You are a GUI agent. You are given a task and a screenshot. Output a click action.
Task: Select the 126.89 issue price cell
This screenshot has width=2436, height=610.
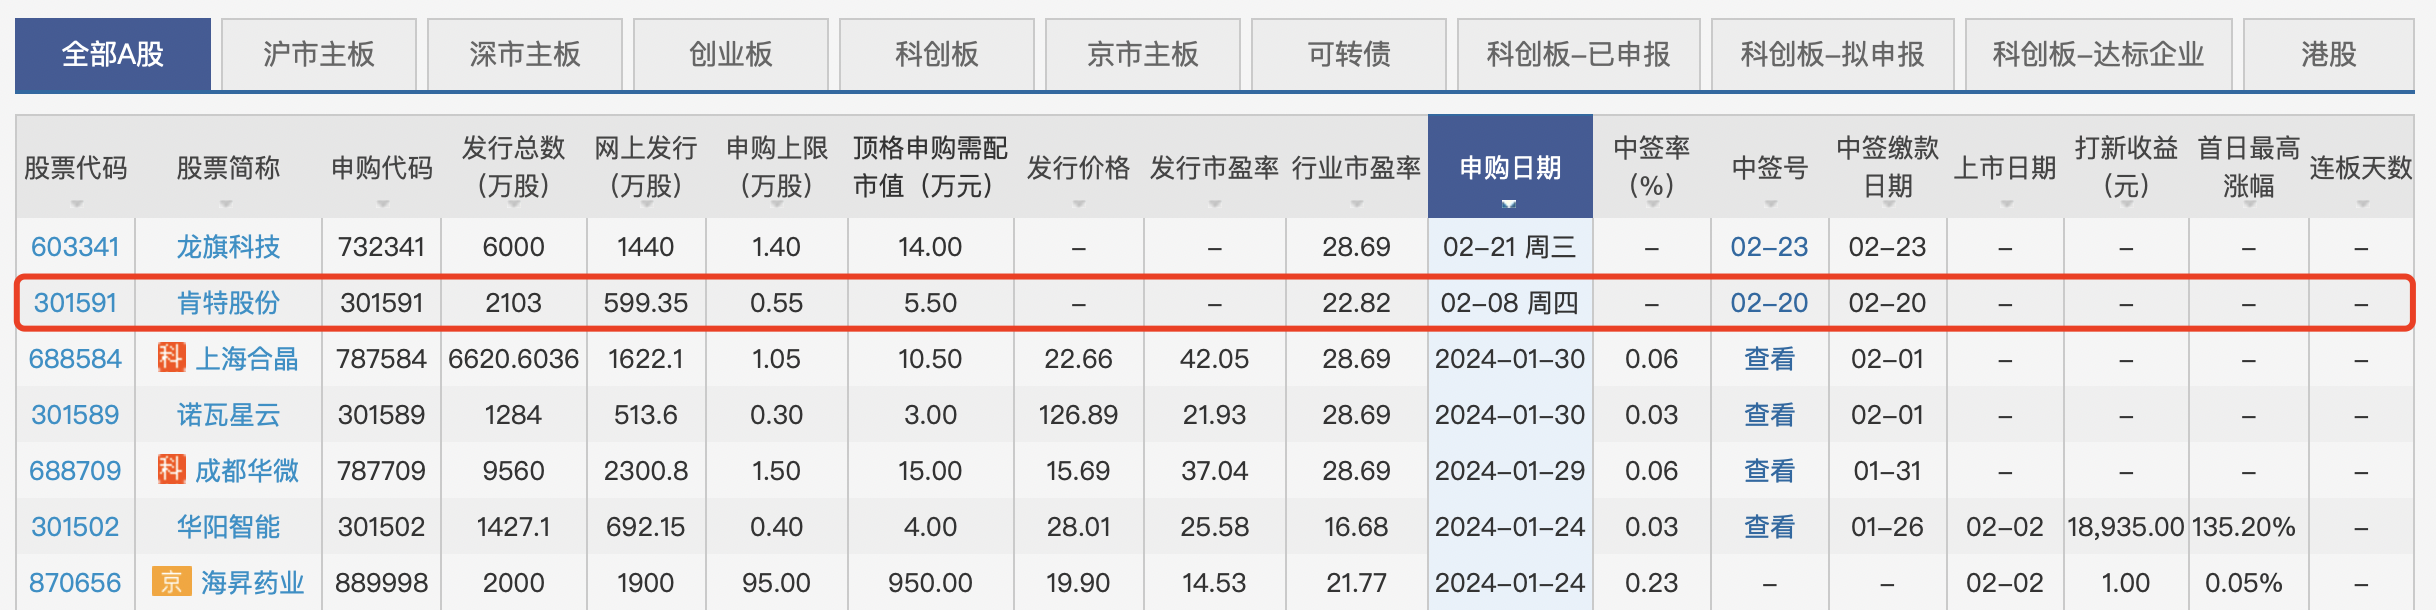[1078, 415]
